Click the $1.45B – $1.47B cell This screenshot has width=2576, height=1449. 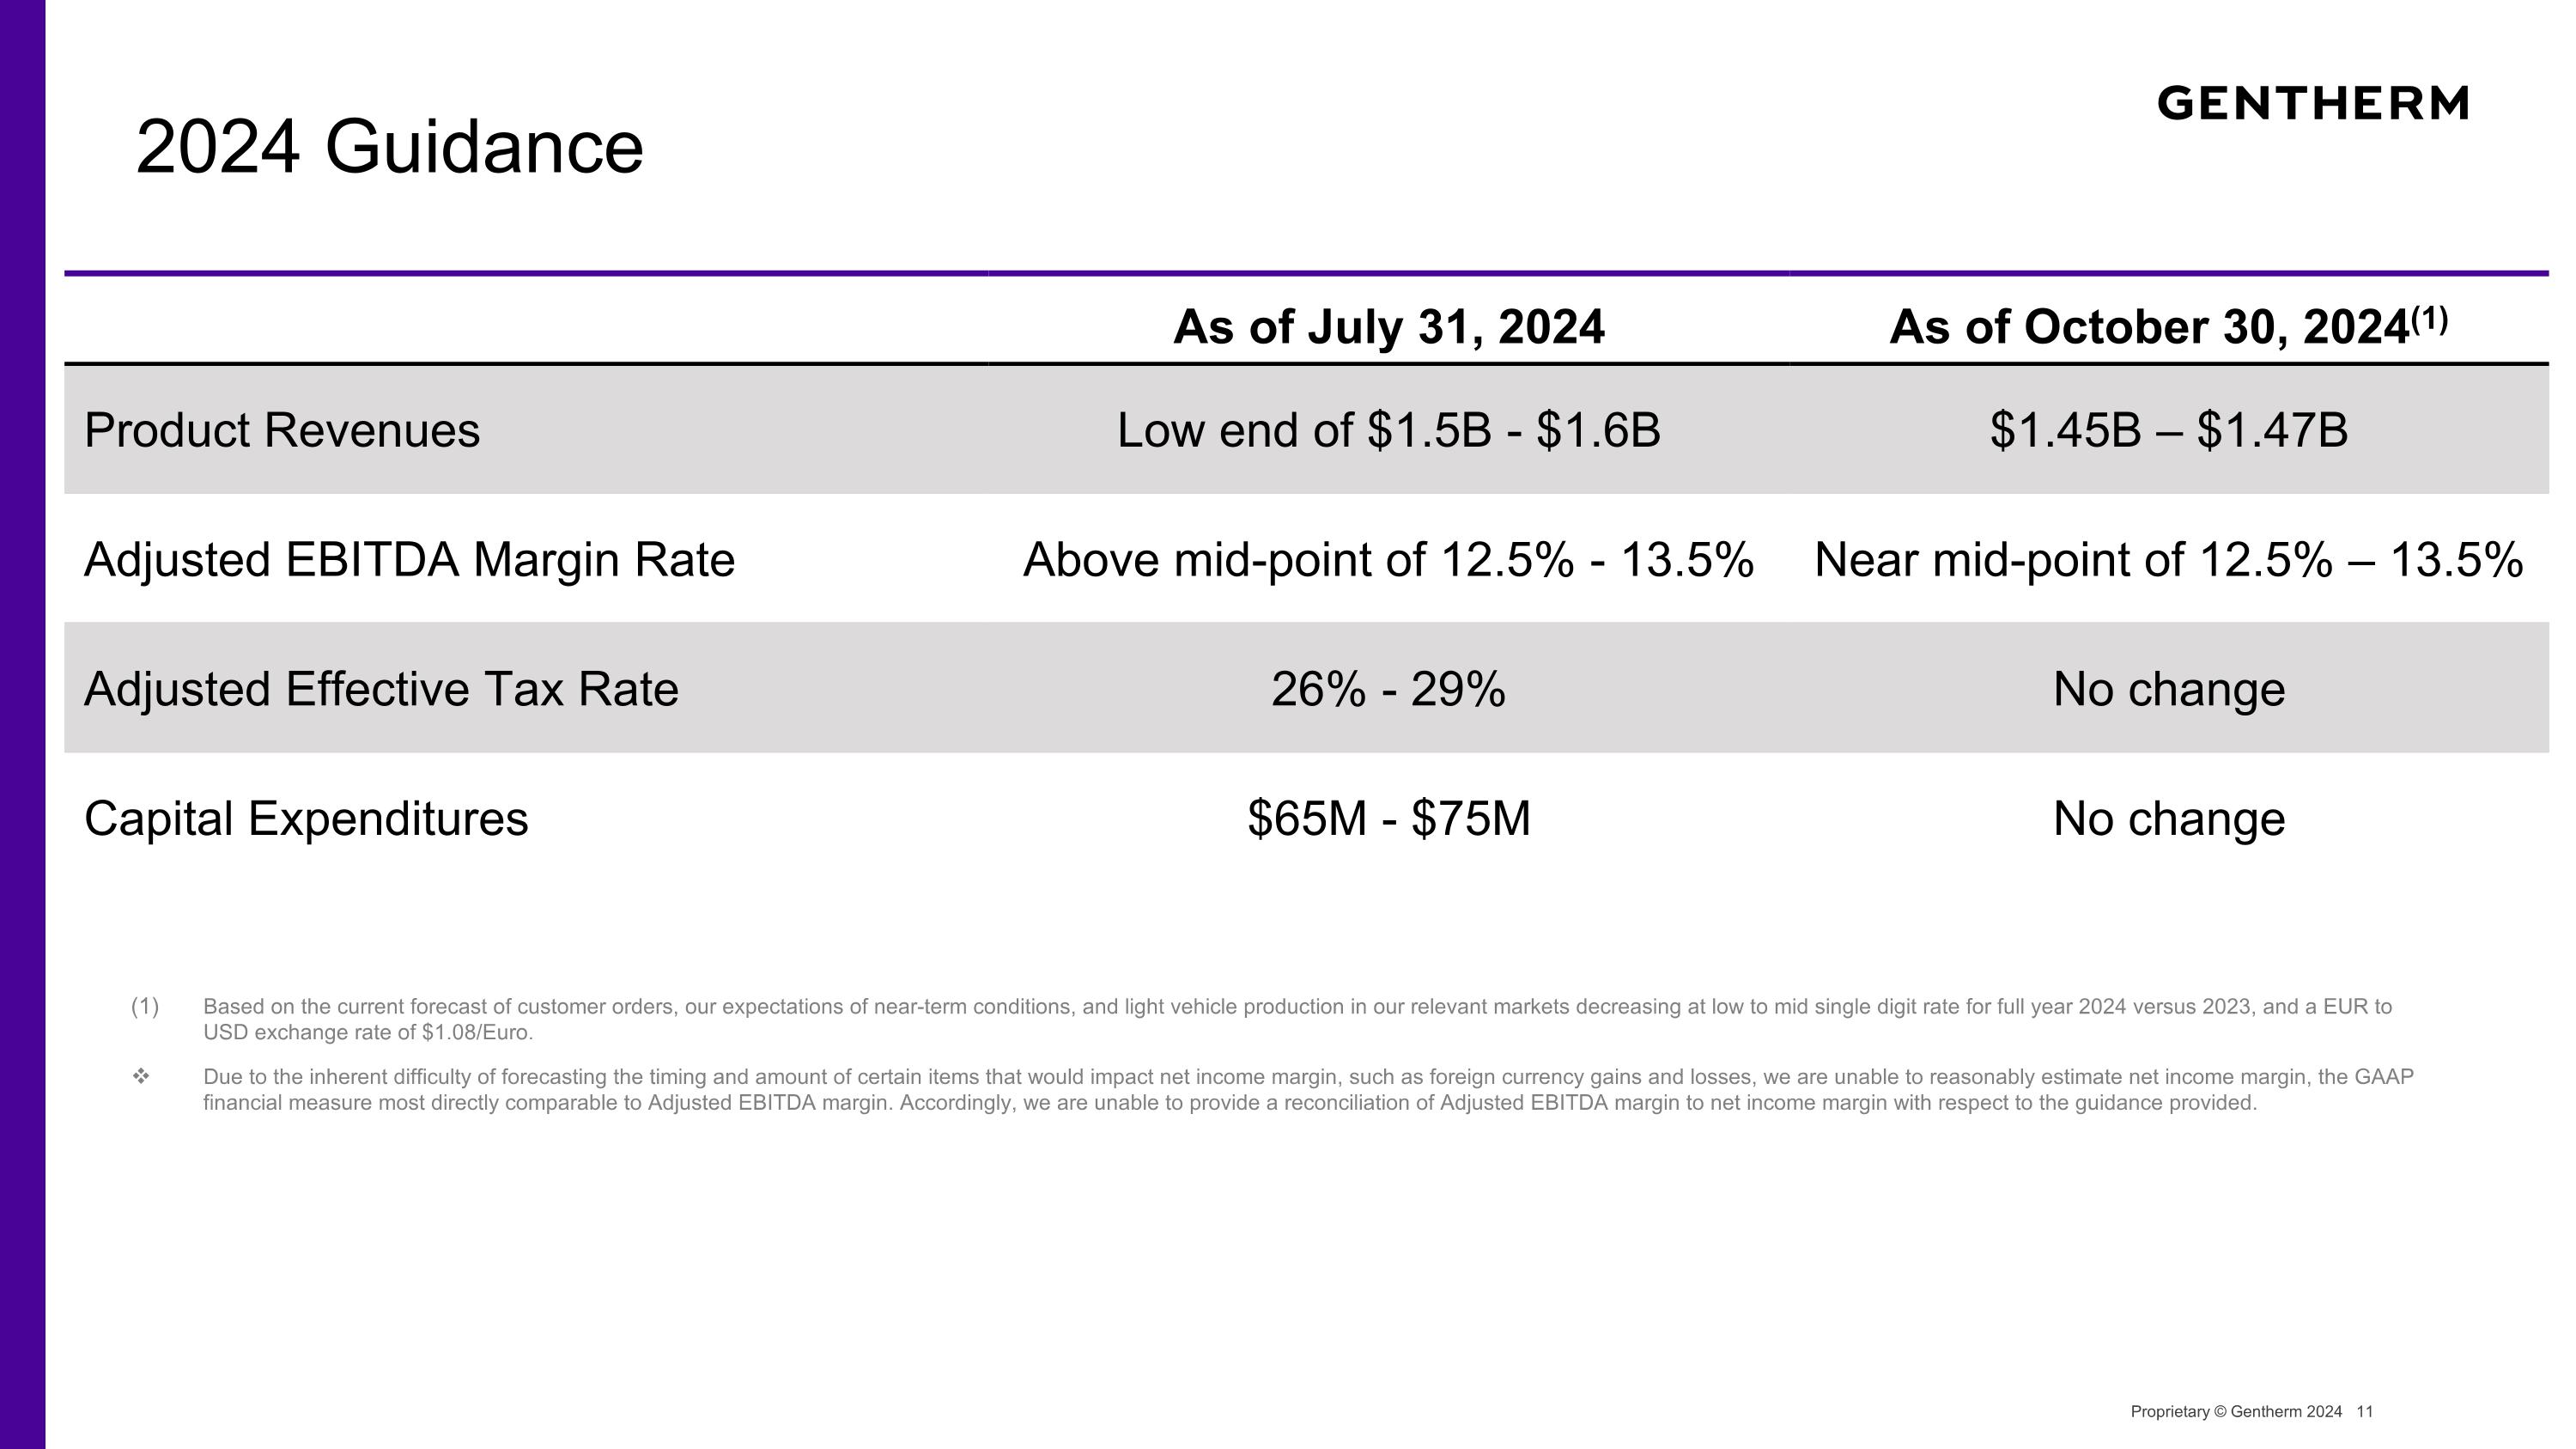(x=2169, y=430)
